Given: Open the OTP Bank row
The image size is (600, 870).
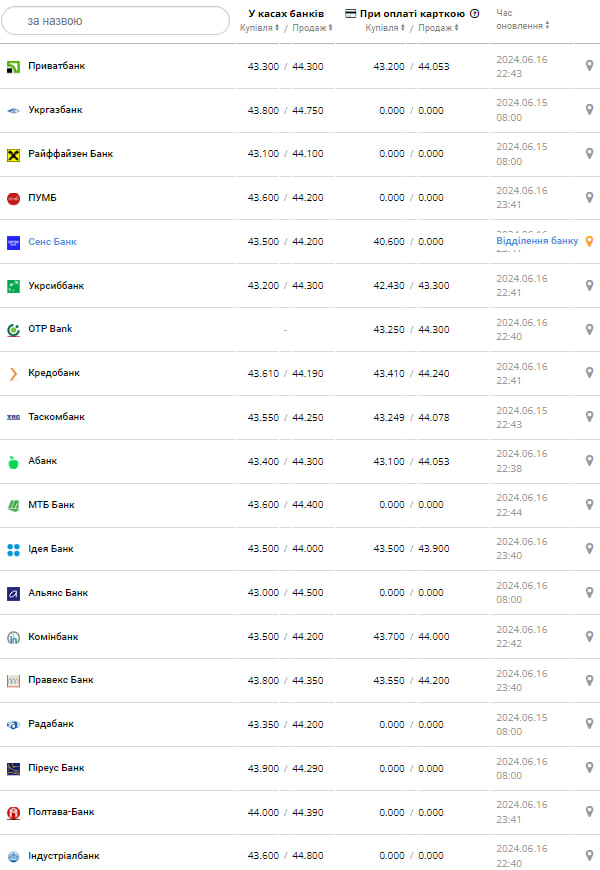Looking at the screenshot, I should 50,329.
